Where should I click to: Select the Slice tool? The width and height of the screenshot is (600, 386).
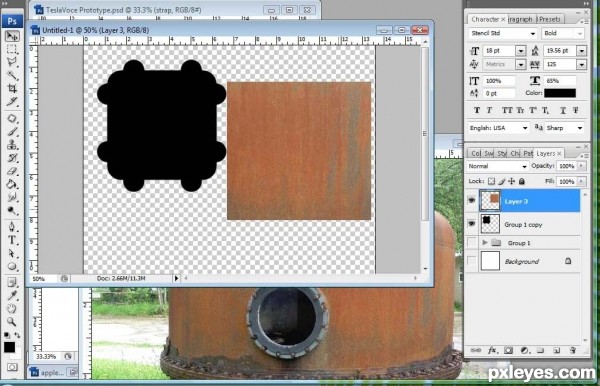point(12,101)
